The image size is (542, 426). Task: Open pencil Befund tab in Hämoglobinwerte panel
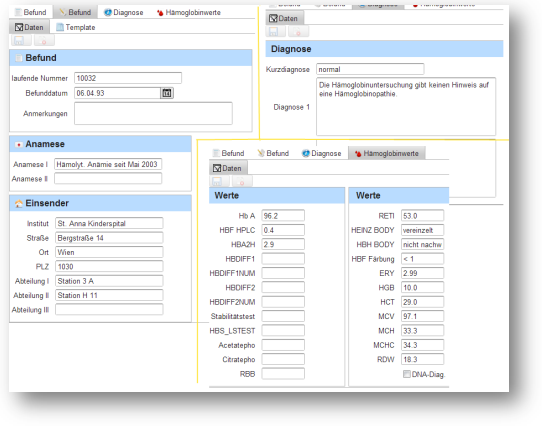click(273, 153)
